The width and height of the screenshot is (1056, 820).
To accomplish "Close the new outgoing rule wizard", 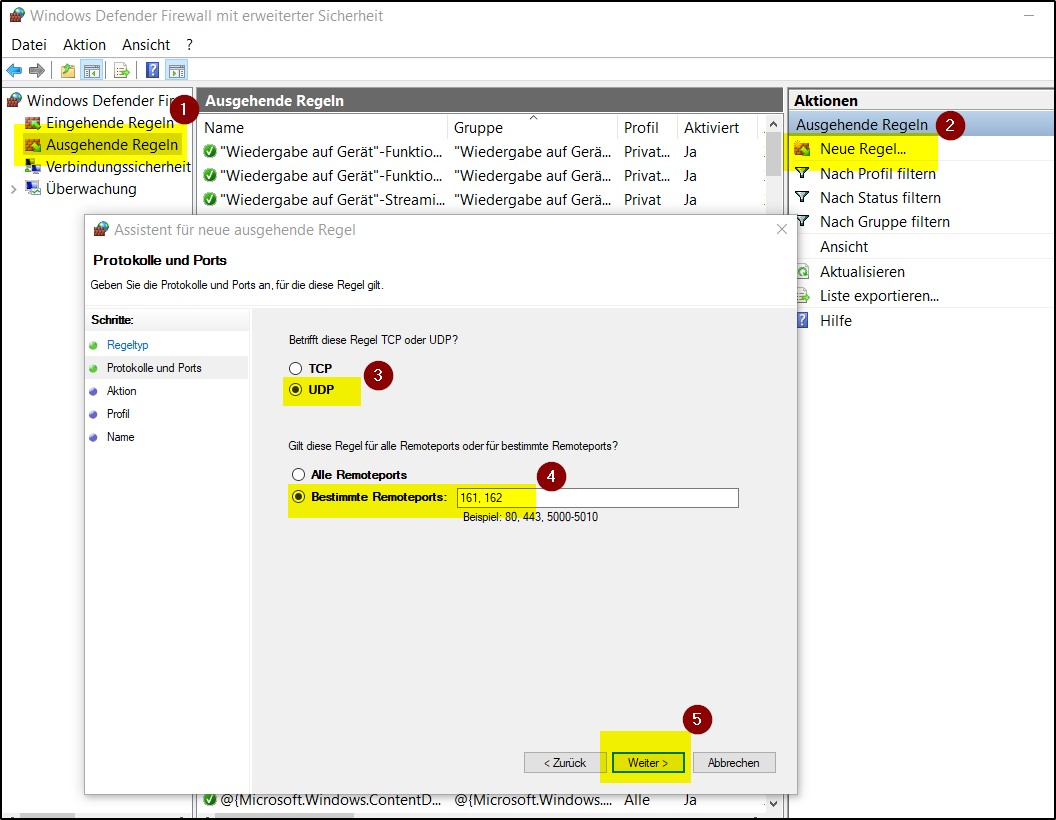I will pos(781,230).
